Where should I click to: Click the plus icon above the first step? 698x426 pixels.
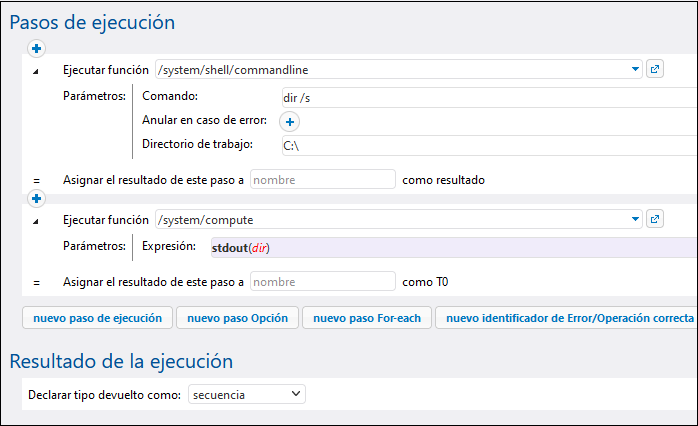click(x=37, y=48)
